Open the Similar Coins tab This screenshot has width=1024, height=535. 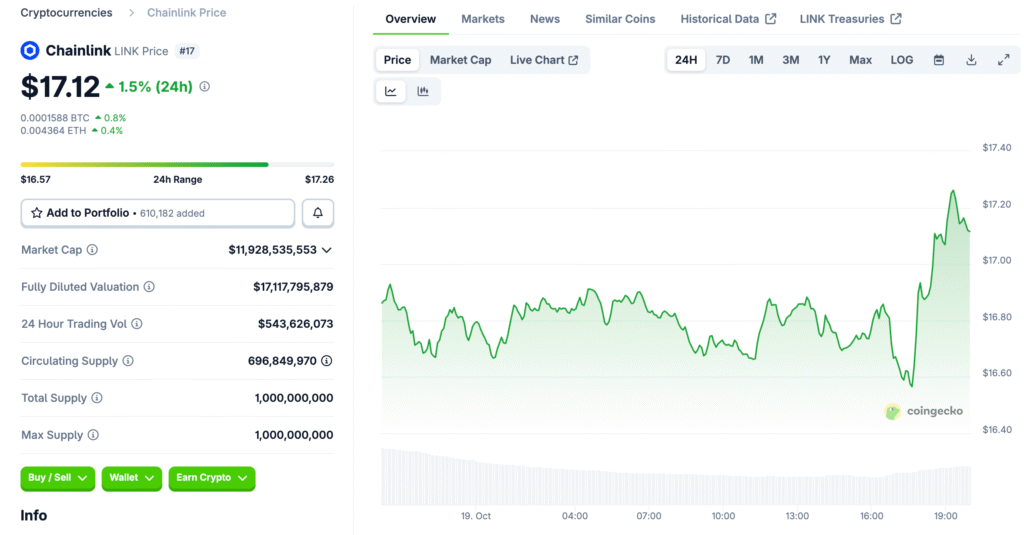[x=620, y=19]
